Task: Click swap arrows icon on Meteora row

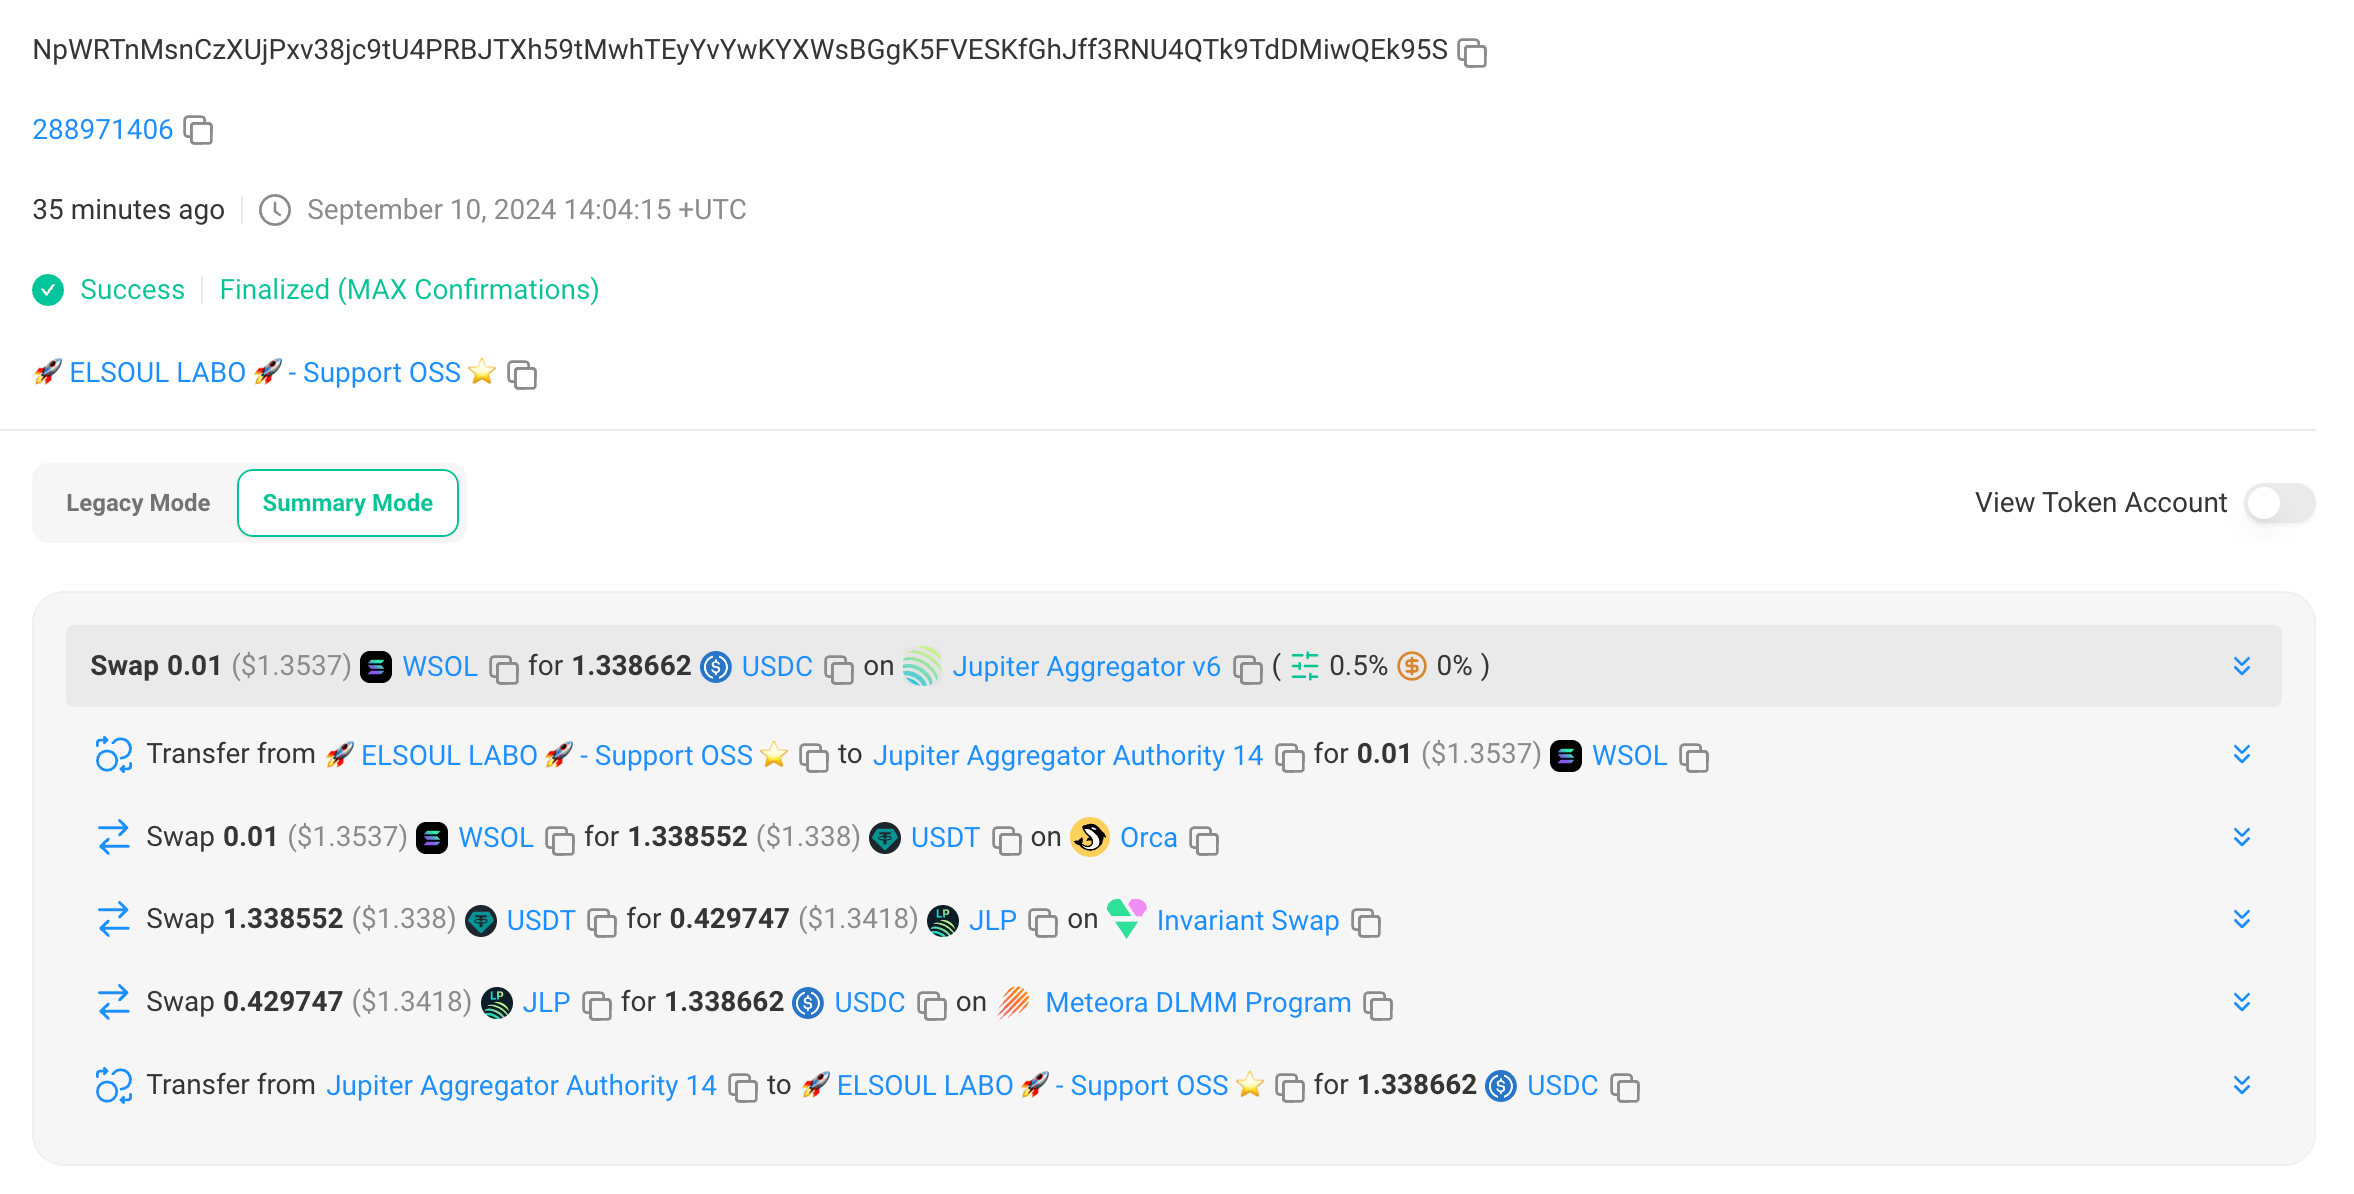Action: coord(114,1002)
